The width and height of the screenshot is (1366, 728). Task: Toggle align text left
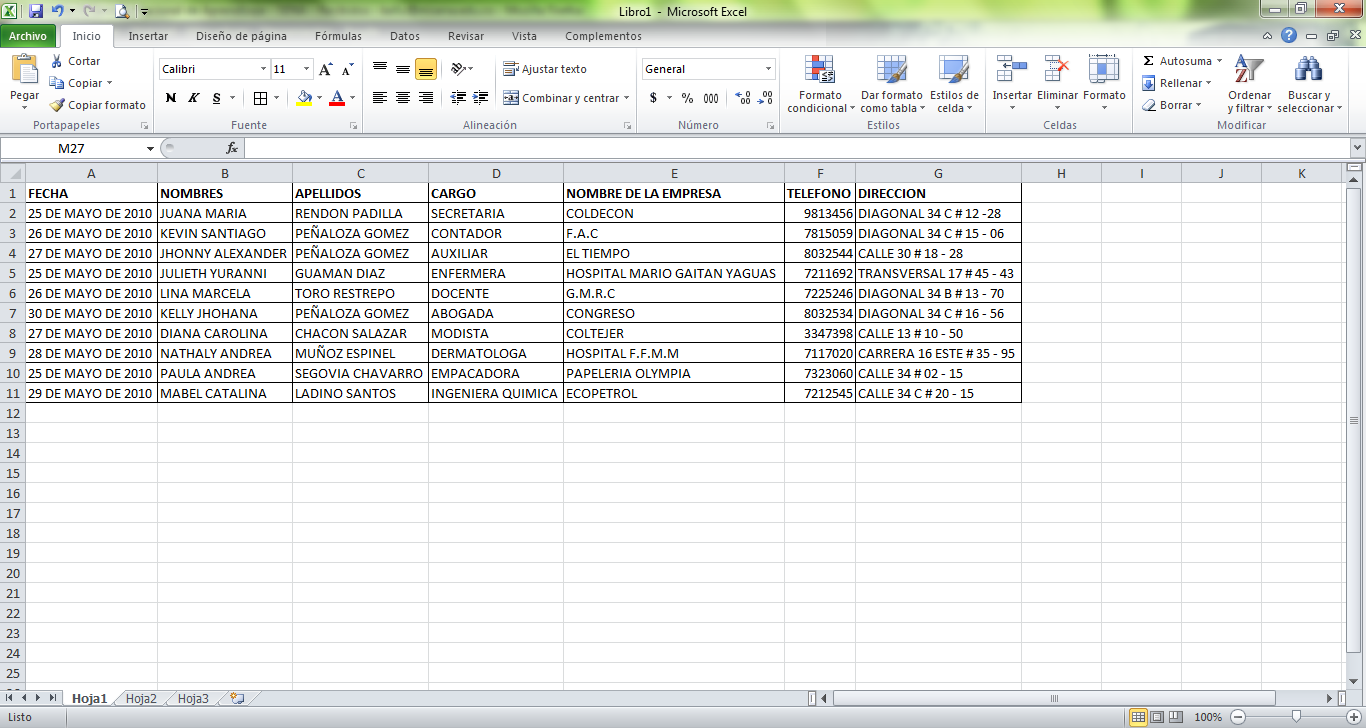(x=380, y=98)
